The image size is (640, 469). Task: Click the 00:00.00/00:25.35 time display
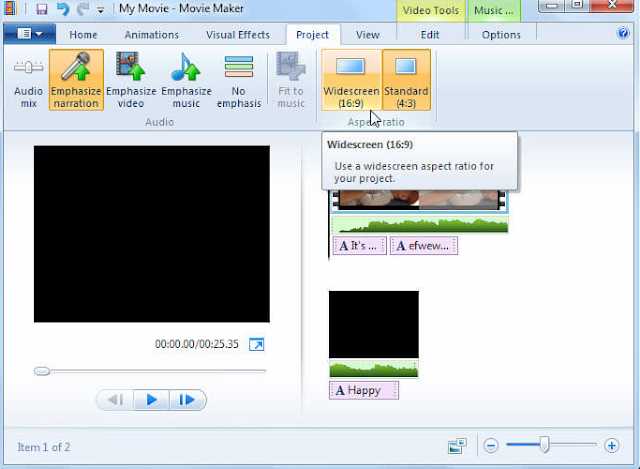pos(197,344)
